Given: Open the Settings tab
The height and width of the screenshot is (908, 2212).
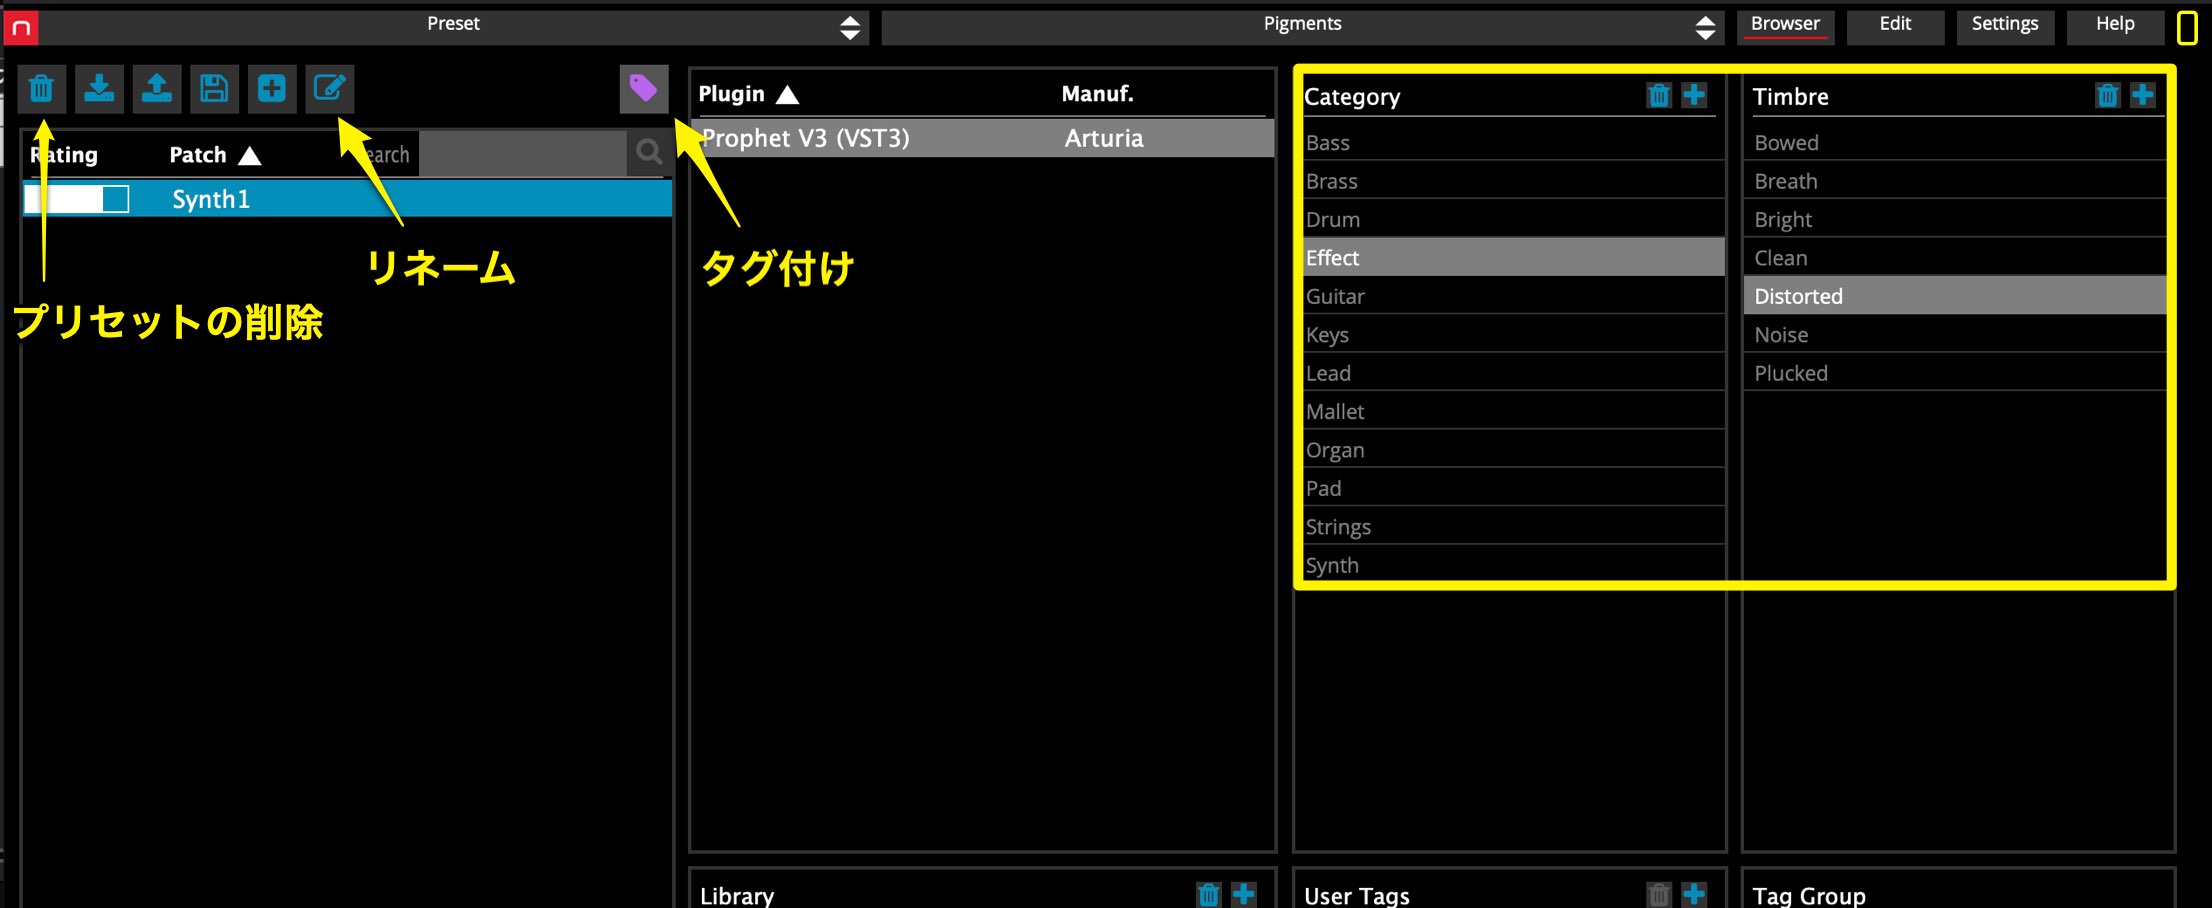Looking at the screenshot, I should pyautogui.click(x=2005, y=25).
